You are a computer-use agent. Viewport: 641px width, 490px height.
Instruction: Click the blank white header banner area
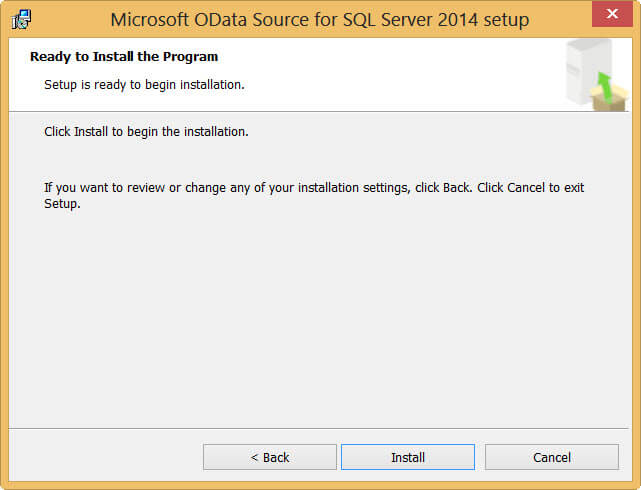click(400, 72)
